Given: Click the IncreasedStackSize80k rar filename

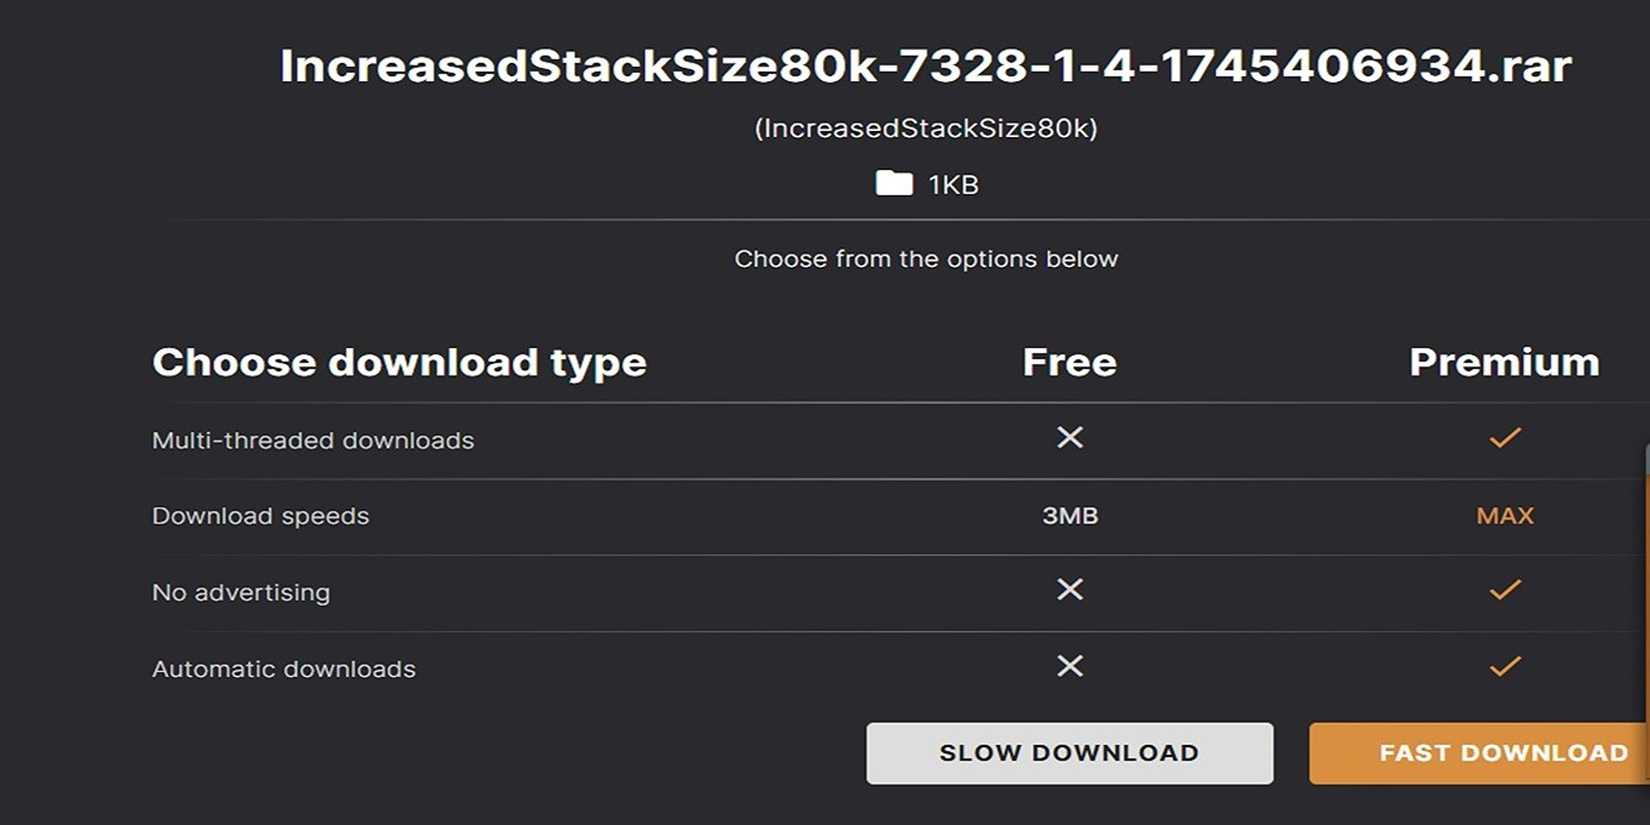Looking at the screenshot, I should 925,66.
